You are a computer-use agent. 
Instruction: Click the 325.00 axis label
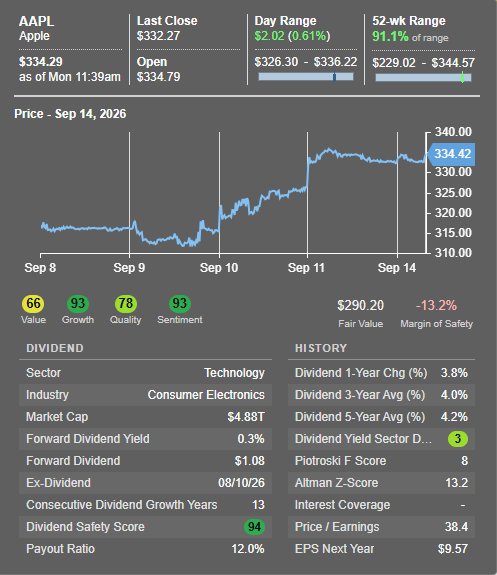click(453, 193)
